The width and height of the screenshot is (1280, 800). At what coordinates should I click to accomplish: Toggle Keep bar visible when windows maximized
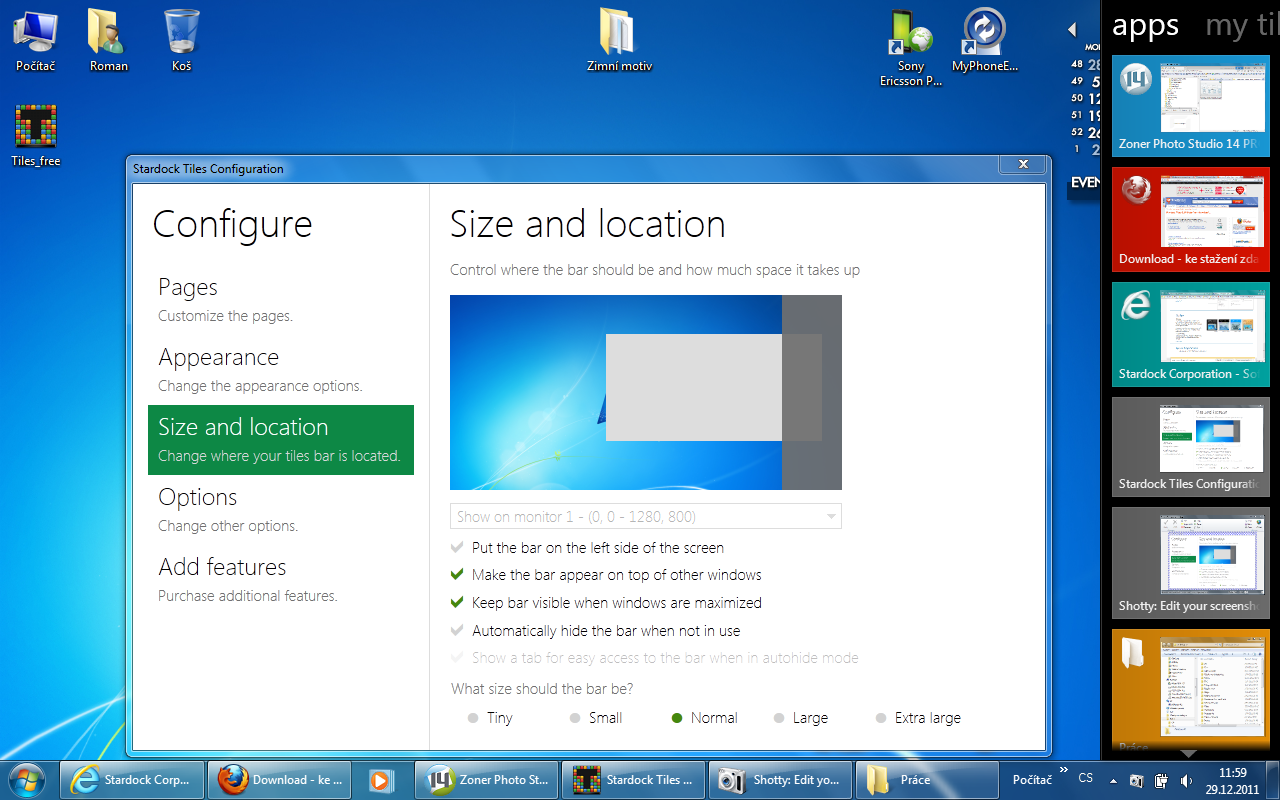coord(606,603)
